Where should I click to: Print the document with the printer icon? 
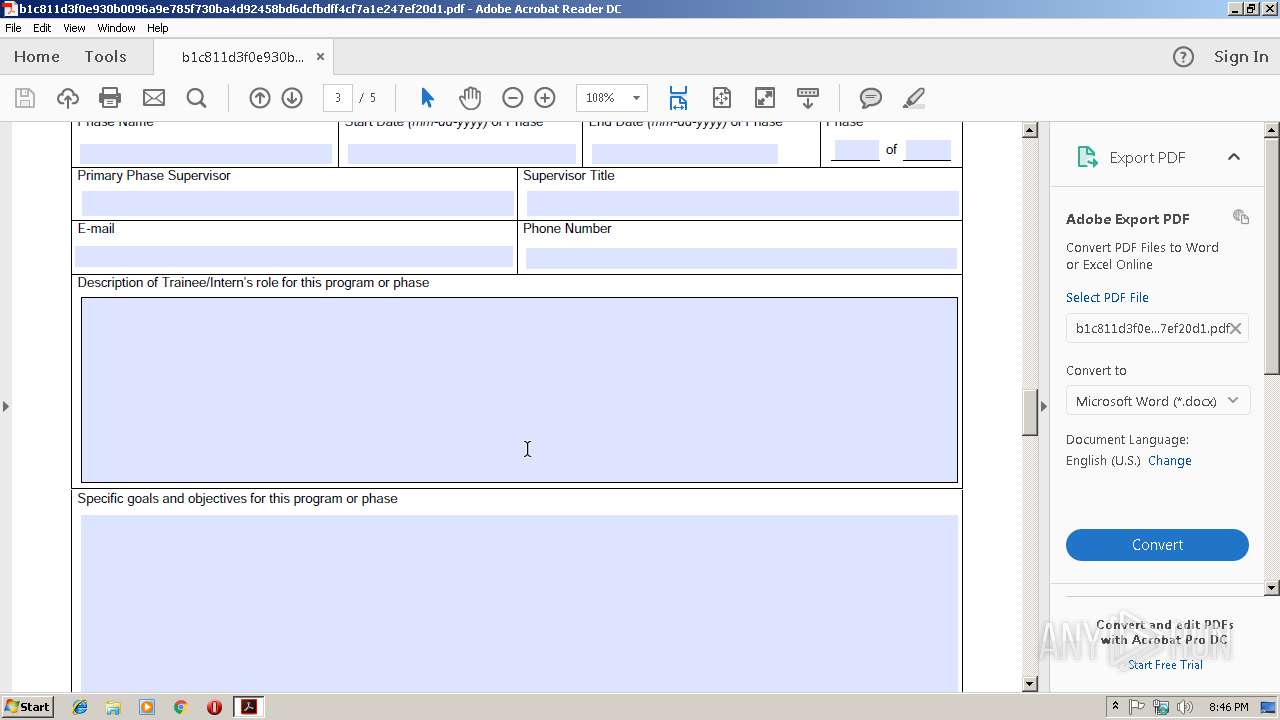point(110,98)
